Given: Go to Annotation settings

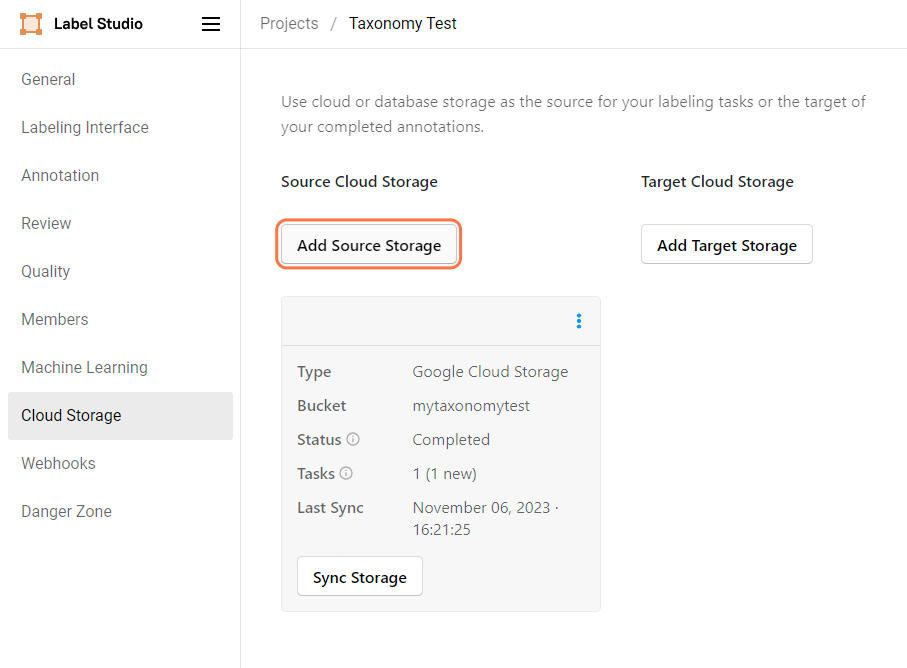Looking at the screenshot, I should [60, 175].
